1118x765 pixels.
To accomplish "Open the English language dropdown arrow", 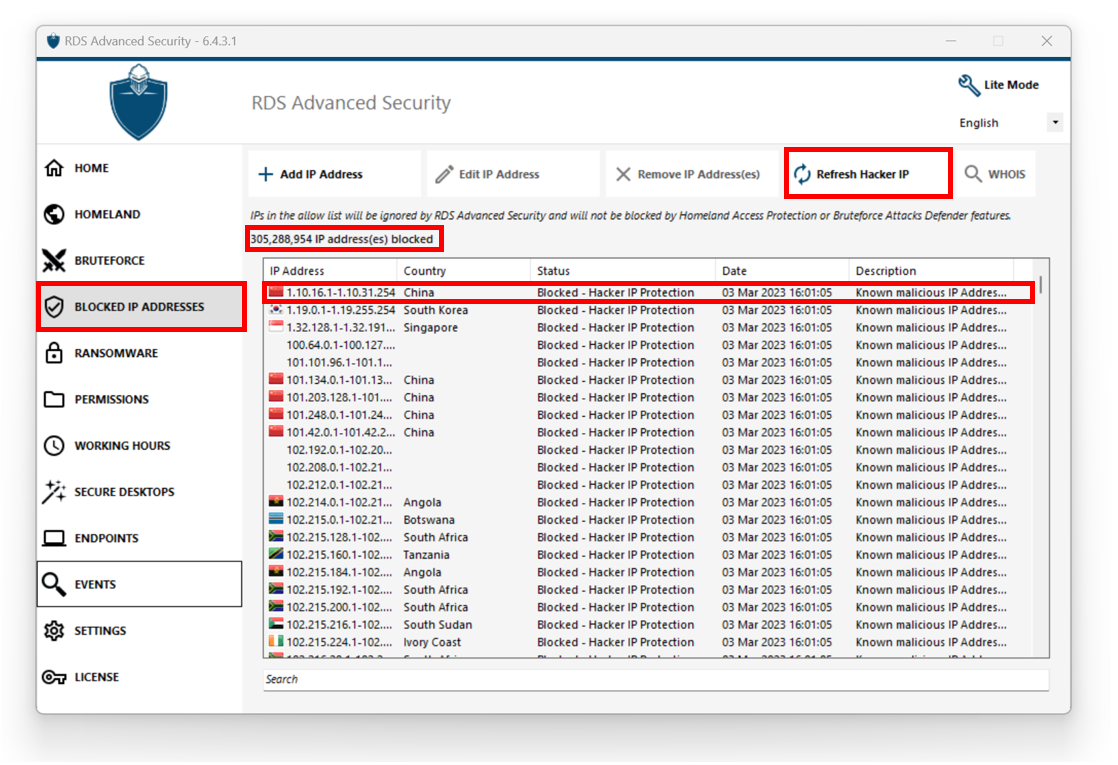I will pyautogui.click(x=1055, y=123).
